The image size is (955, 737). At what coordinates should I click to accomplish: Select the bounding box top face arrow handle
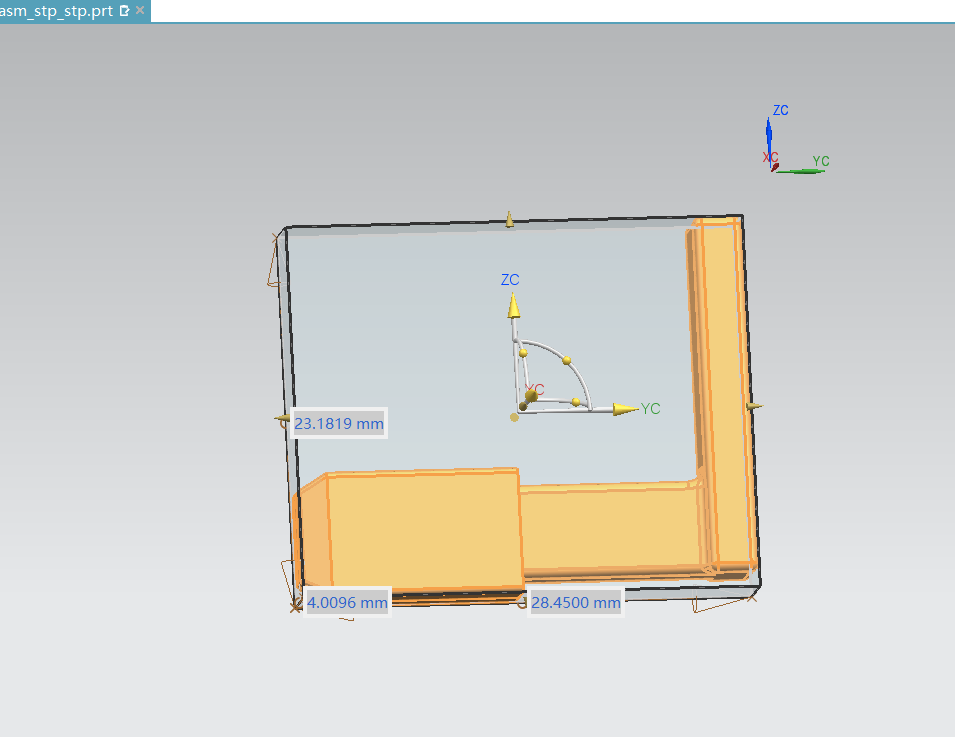509,219
